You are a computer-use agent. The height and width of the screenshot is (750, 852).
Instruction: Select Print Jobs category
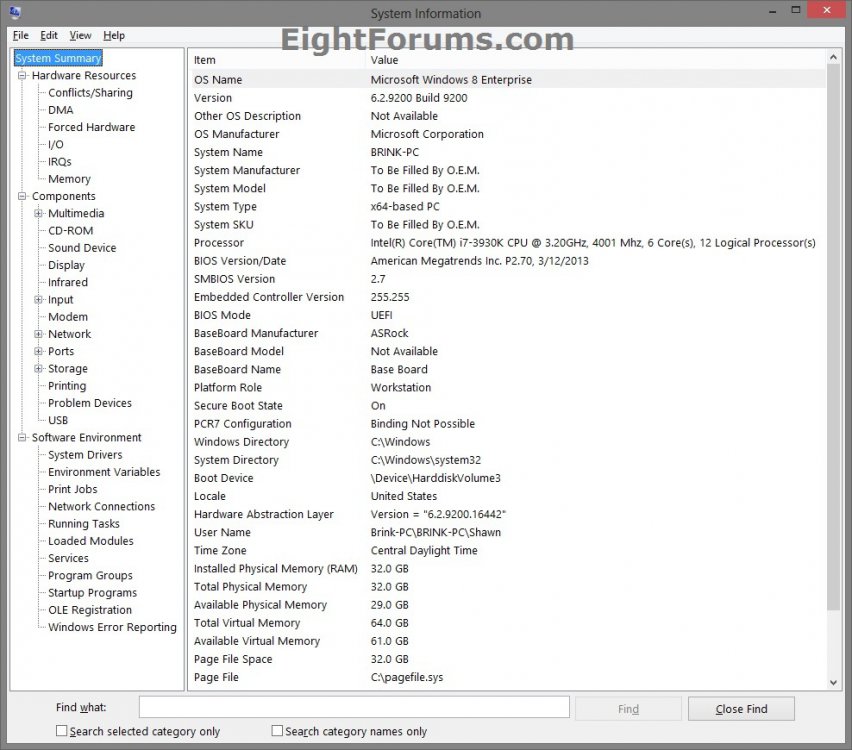pyautogui.click(x=72, y=489)
